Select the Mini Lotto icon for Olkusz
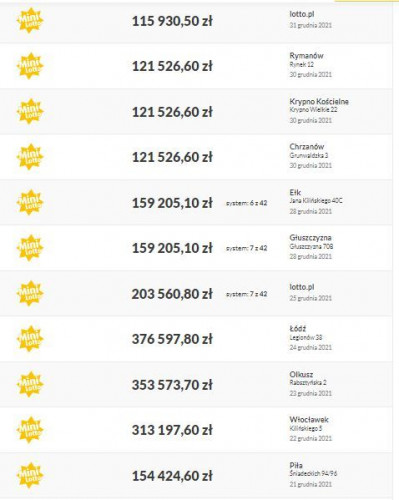 pyautogui.click(x=30, y=384)
